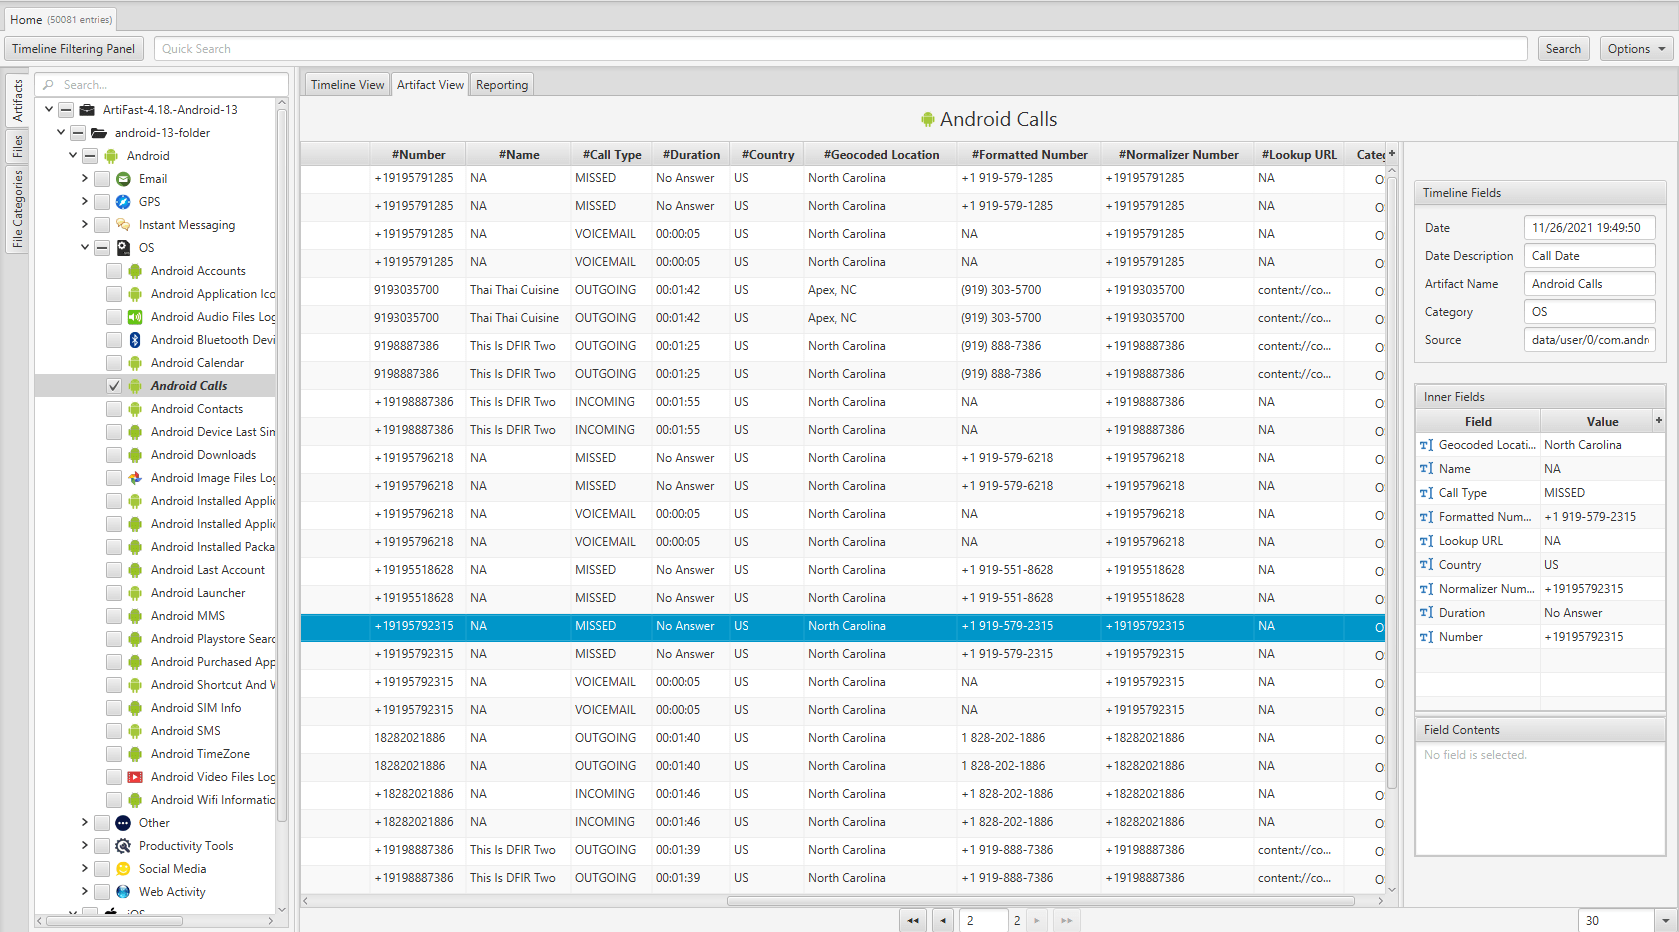
Task: Click the Email category icon
Action: click(x=123, y=179)
